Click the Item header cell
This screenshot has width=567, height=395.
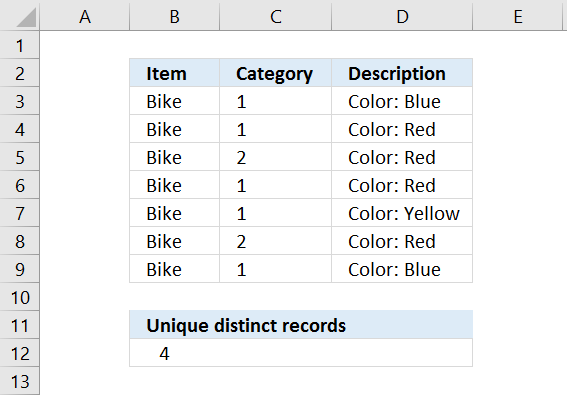point(175,73)
